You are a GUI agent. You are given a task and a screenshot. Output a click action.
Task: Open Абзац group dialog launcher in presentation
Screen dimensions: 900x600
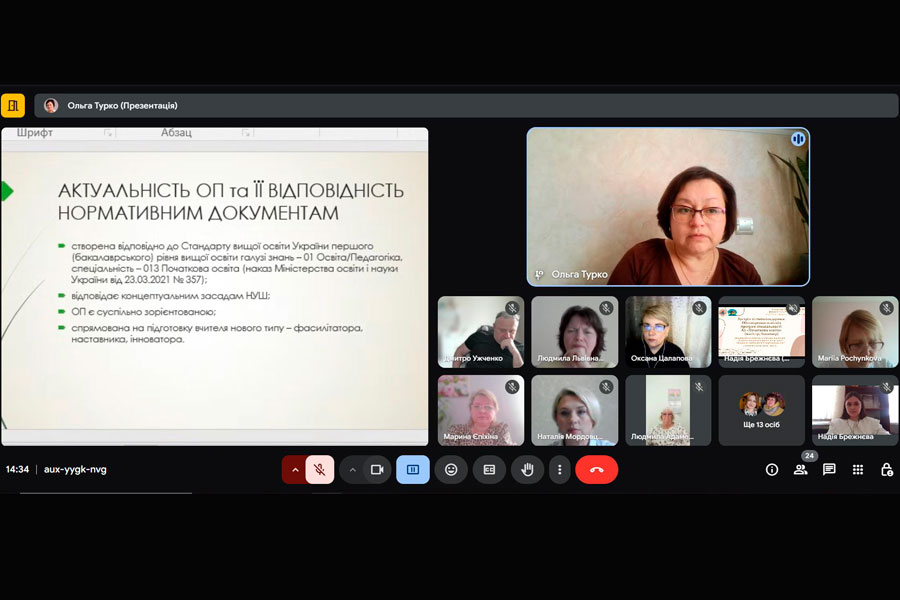tap(246, 133)
